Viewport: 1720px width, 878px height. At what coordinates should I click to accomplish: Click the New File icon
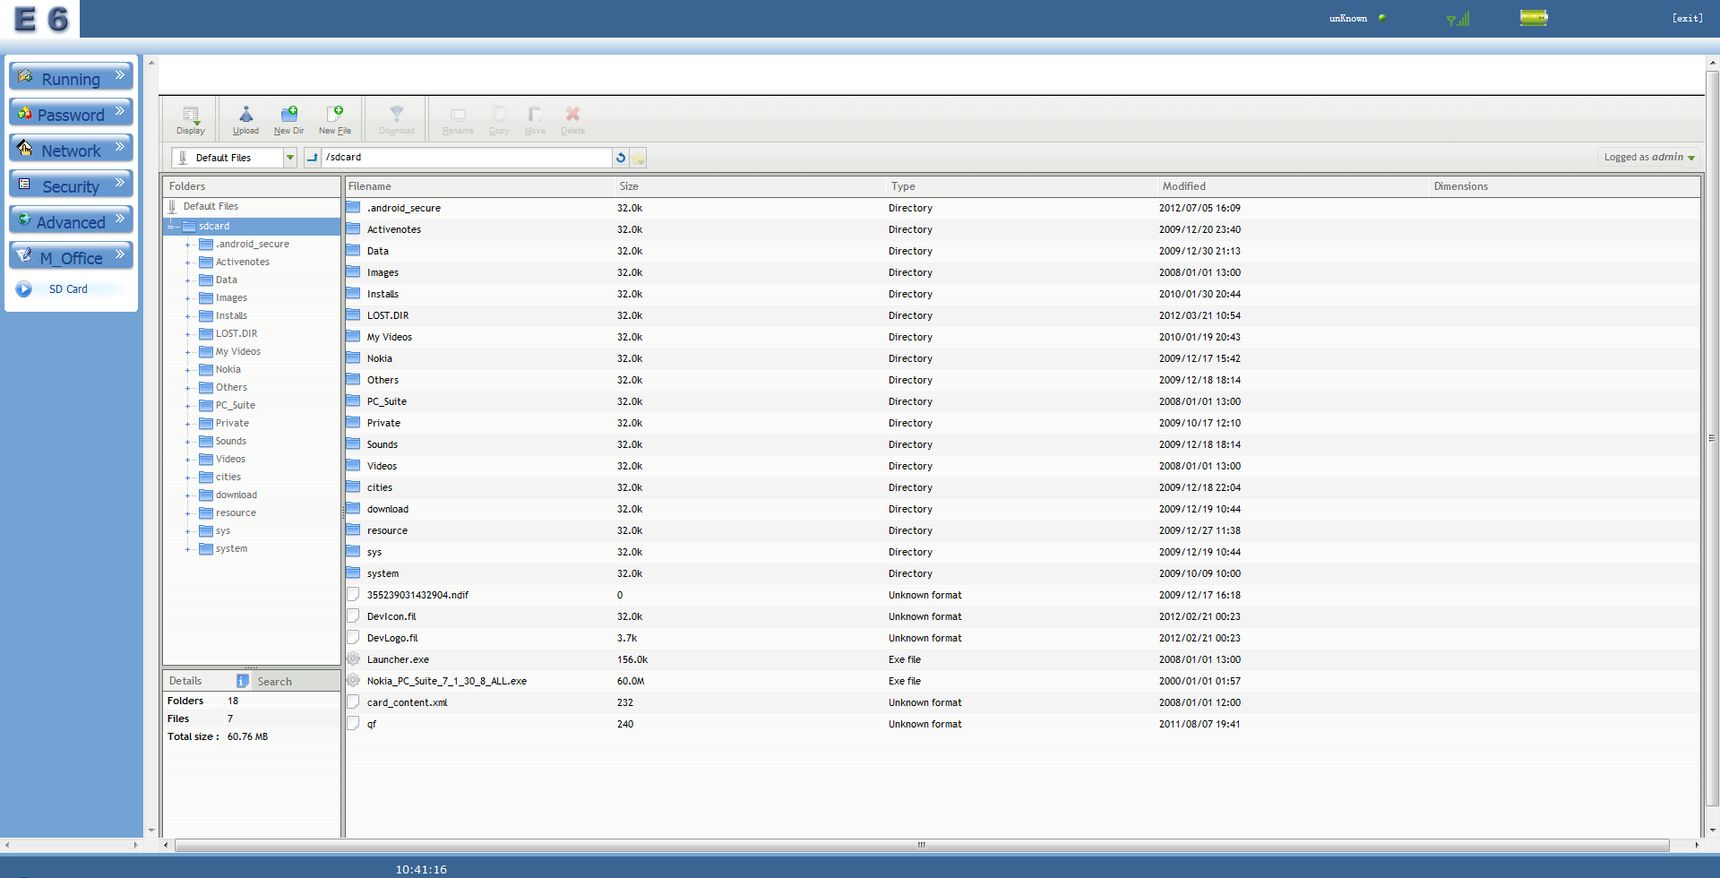335,119
